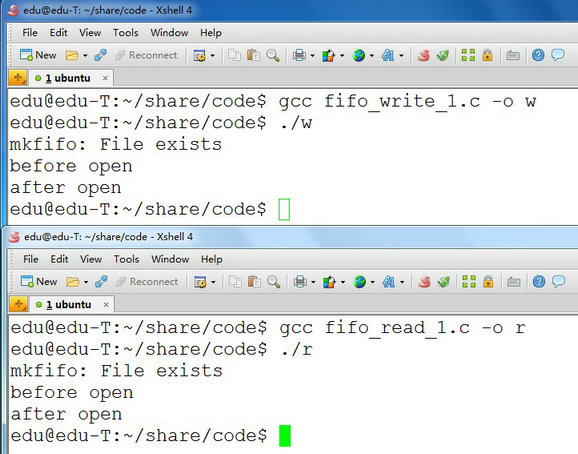Click the color scheme icon in bottom window
Viewport: 578px width, 454px height.
(x=329, y=282)
